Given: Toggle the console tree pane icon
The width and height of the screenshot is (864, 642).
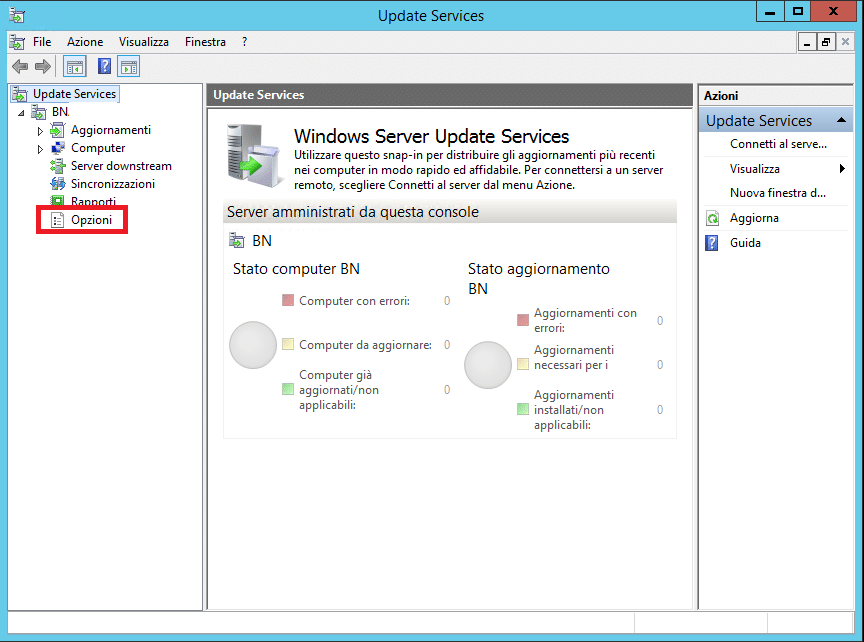Looking at the screenshot, I should 74,67.
